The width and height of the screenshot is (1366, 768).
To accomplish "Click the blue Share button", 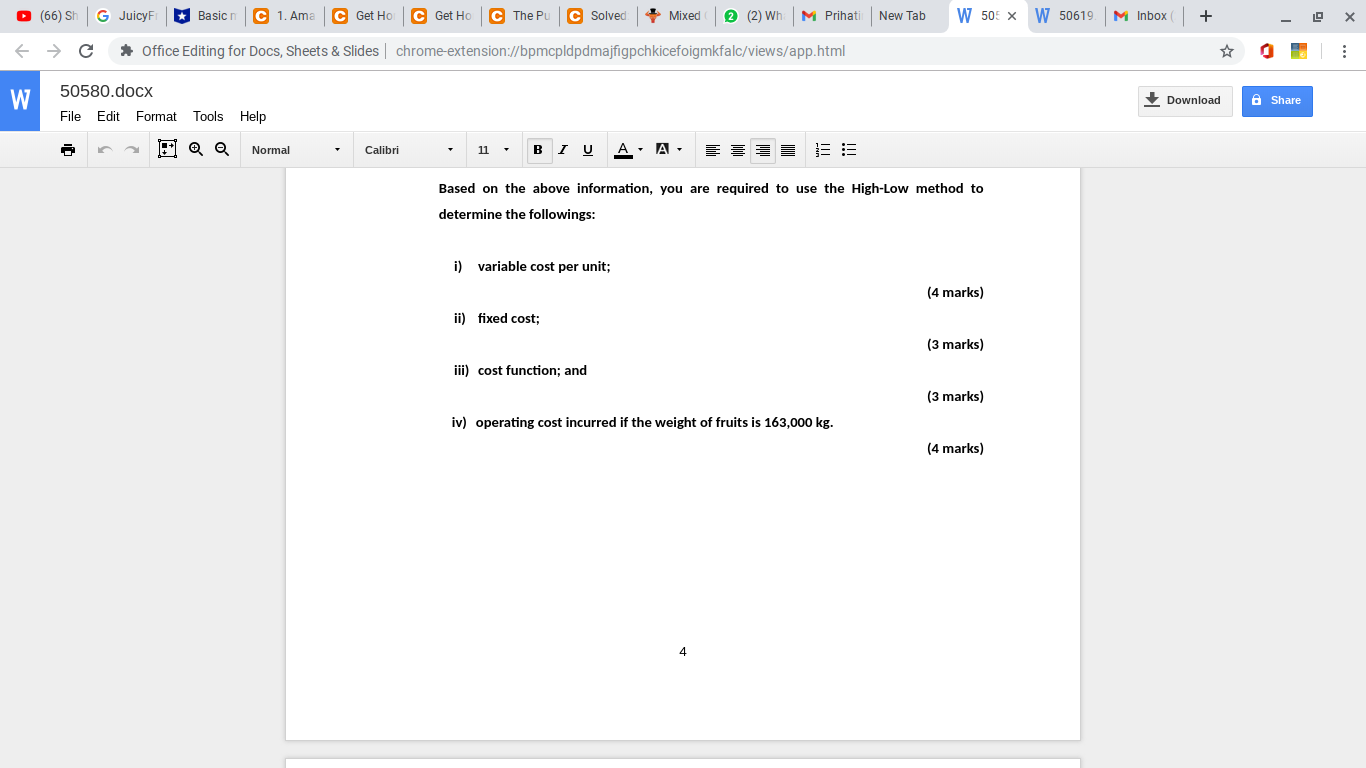I will (x=1277, y=101).
